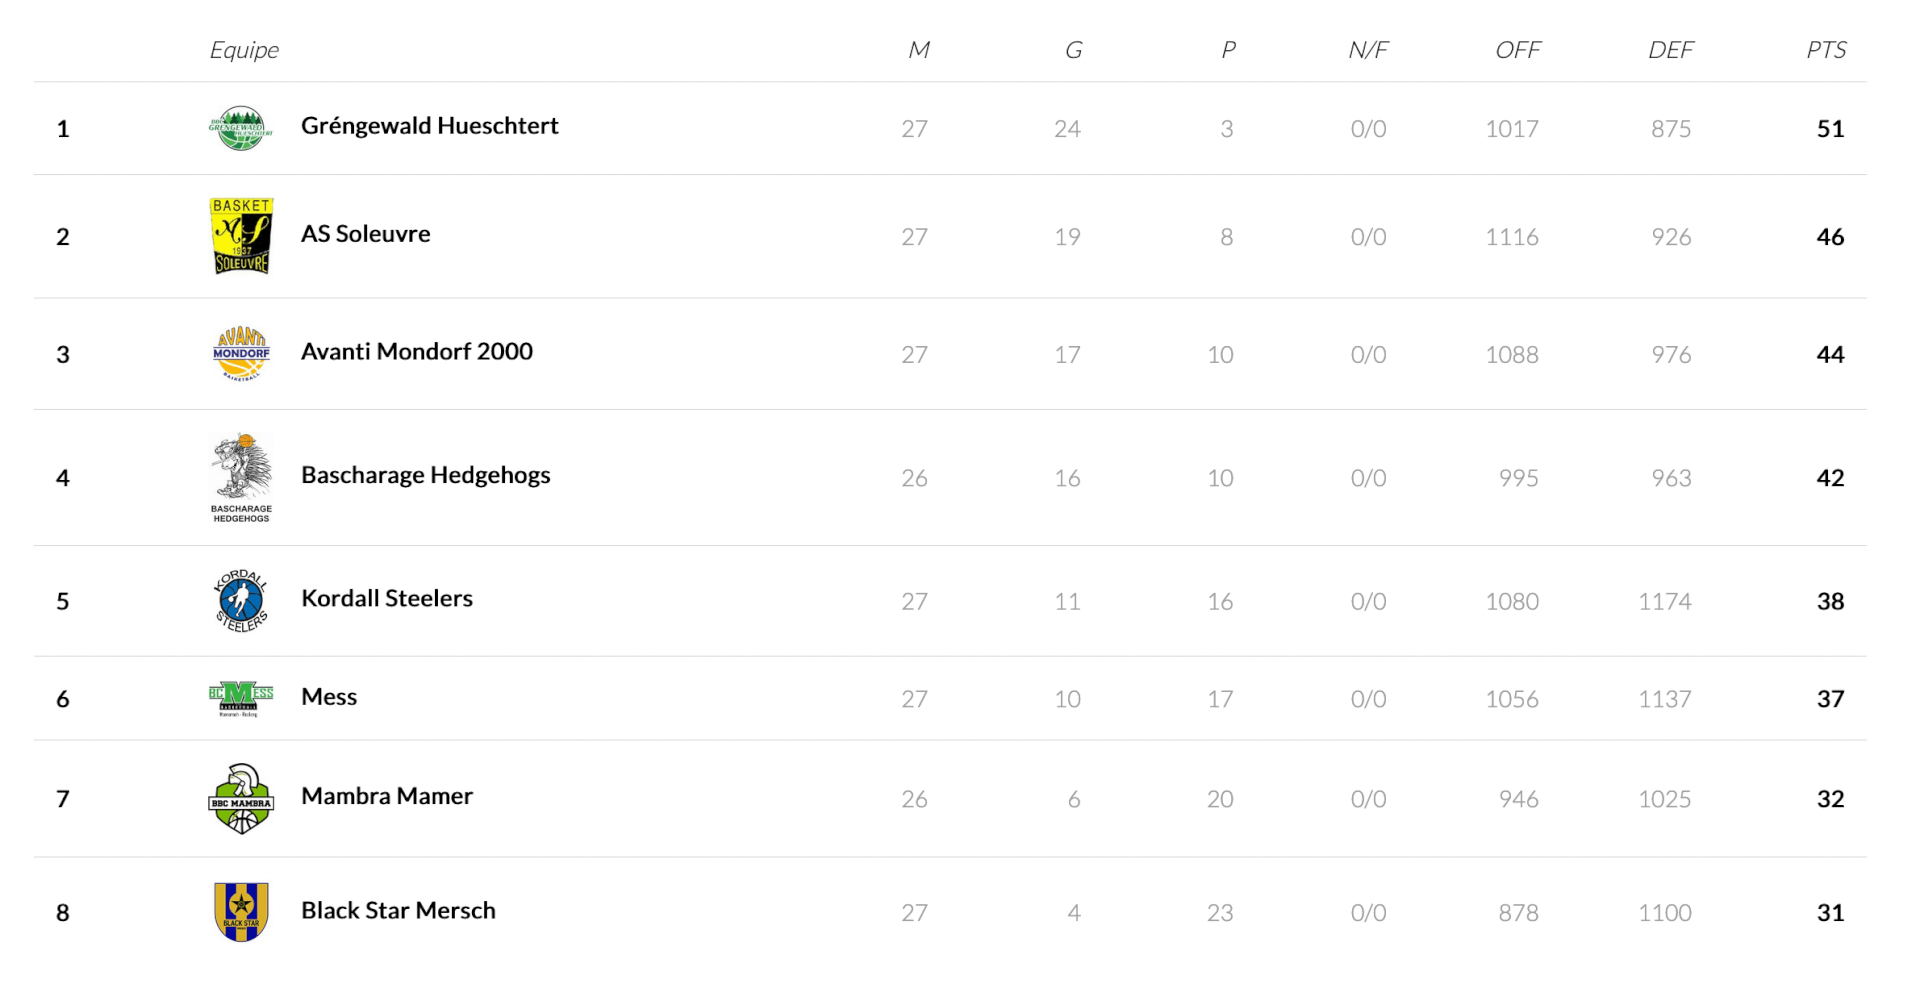Click the Black Star Mersch name
Viewport: 1920px width, 1005px height.
coord(398,910)
